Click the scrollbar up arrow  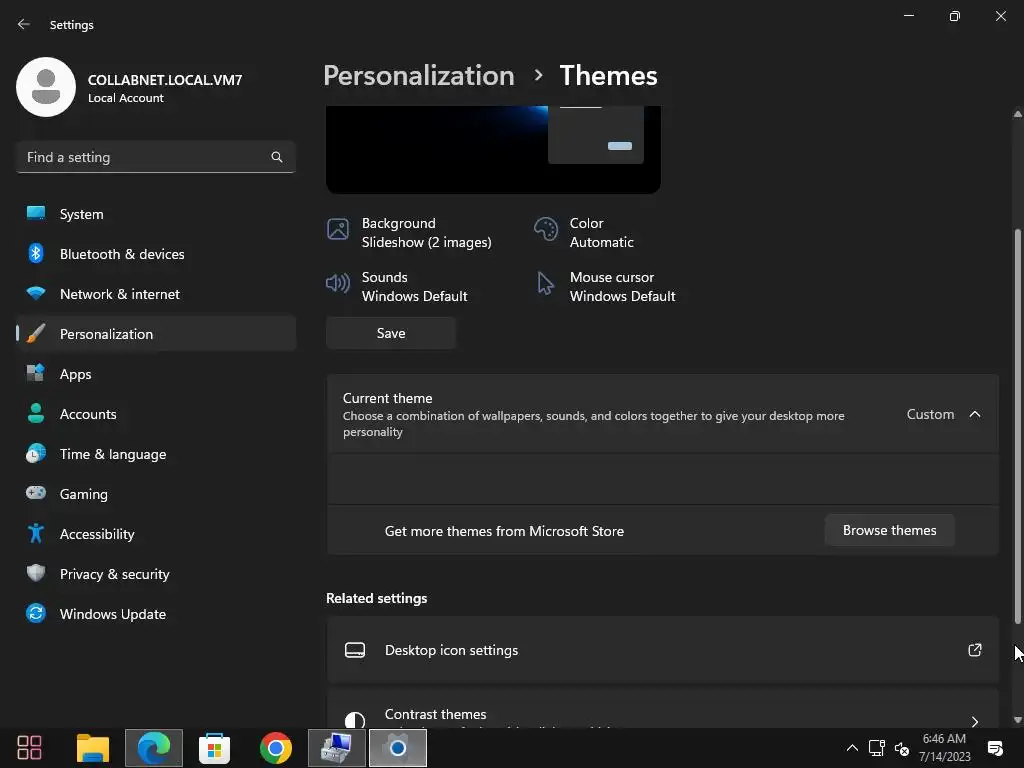[x=1017, y=114]
